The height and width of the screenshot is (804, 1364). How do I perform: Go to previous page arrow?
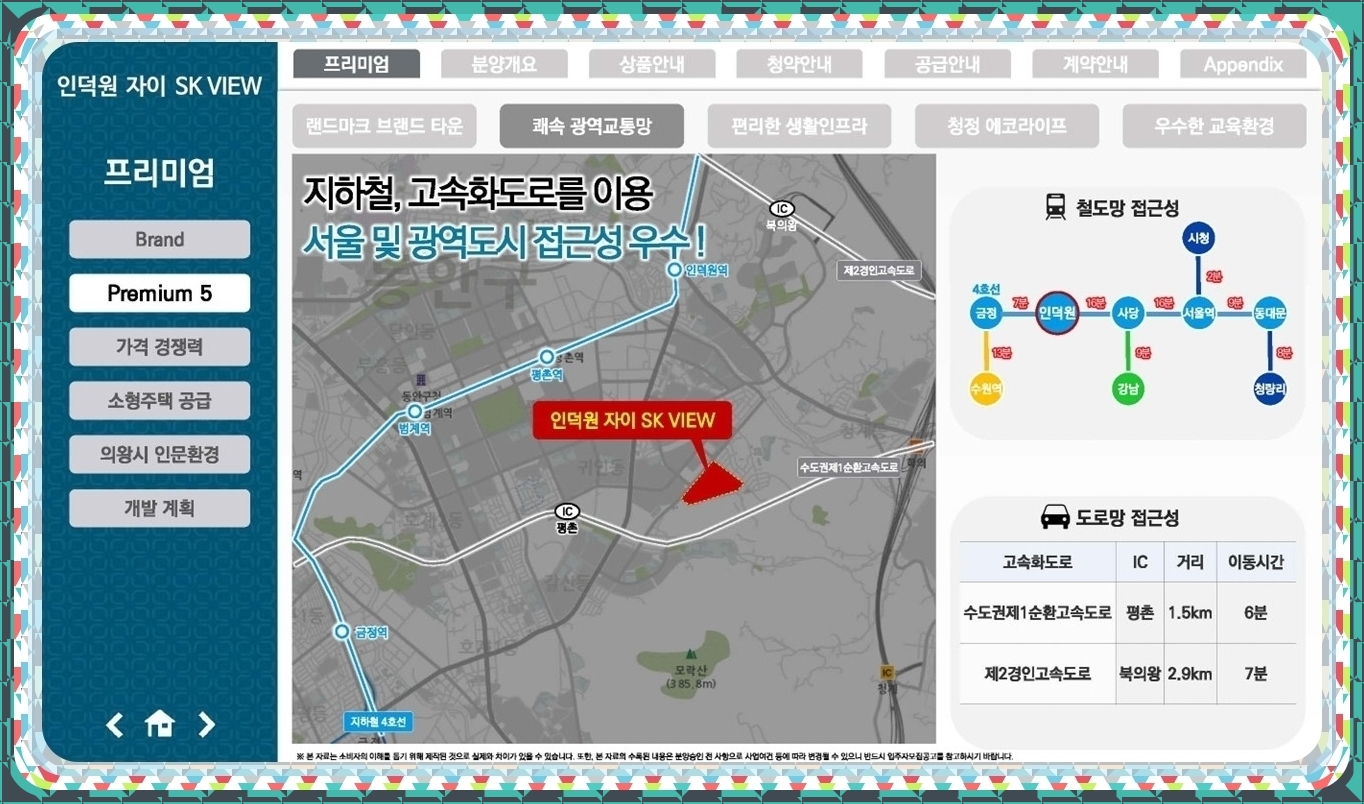coord(115,724)
